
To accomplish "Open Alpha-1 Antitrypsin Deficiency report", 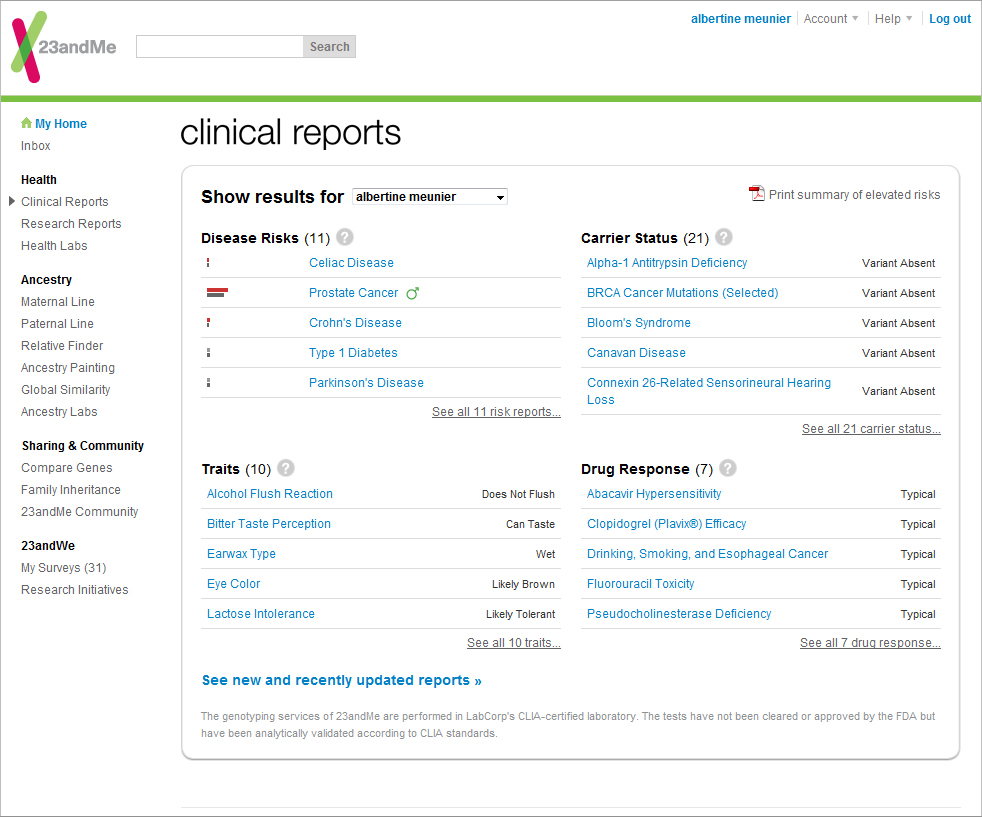I will pos(667,263).
